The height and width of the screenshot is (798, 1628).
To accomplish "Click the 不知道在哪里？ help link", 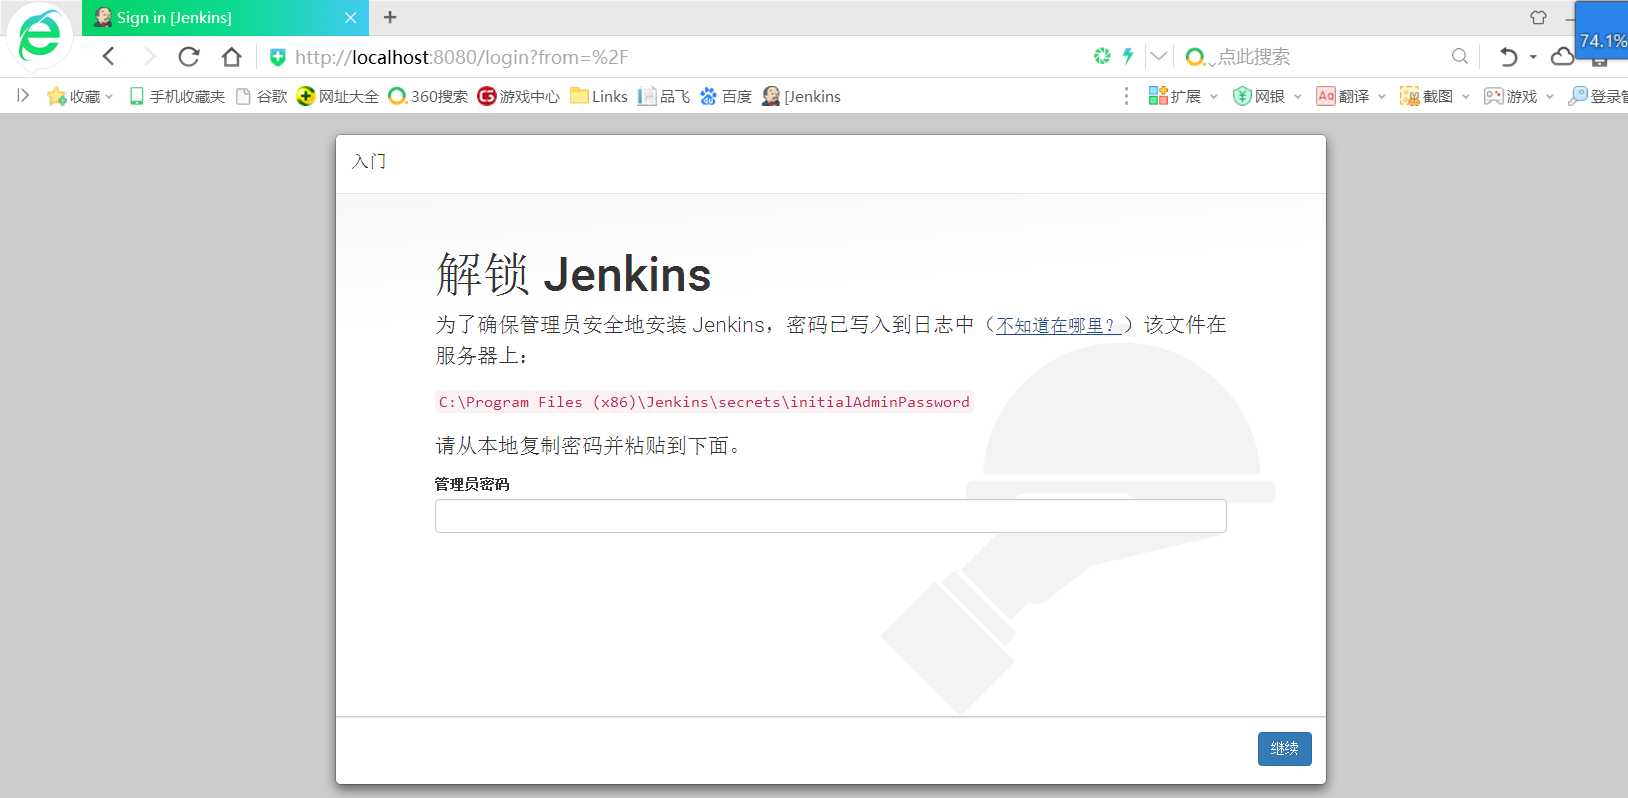I will click(x=1059, y=325).
